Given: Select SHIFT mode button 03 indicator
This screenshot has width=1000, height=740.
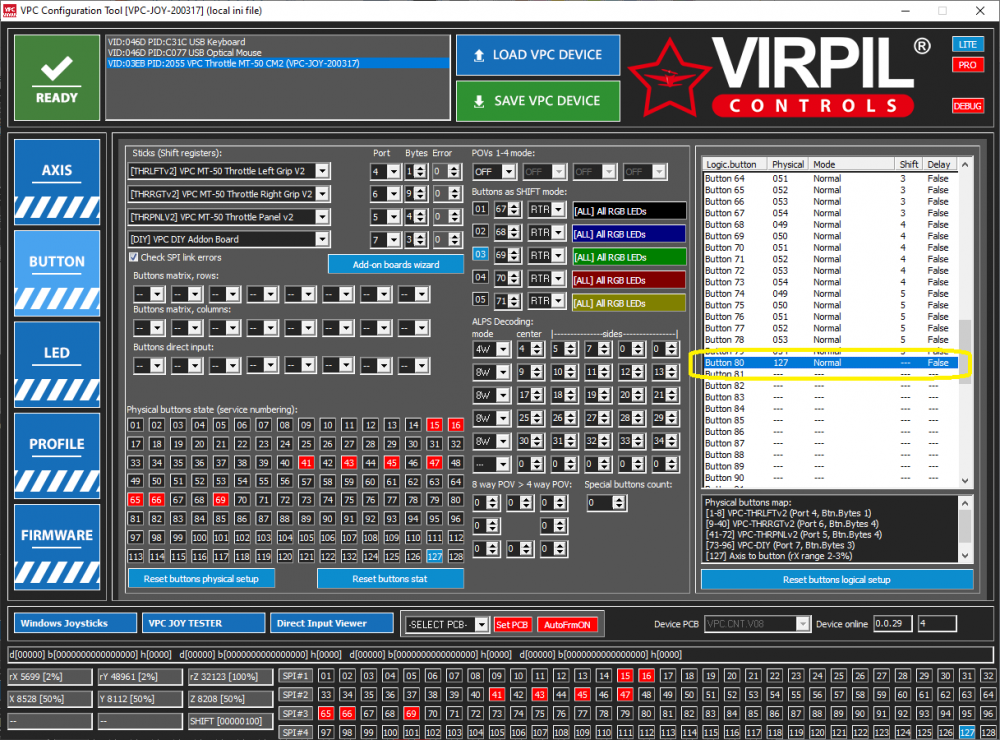Looking at the screenshot, I should coord(480,254).
